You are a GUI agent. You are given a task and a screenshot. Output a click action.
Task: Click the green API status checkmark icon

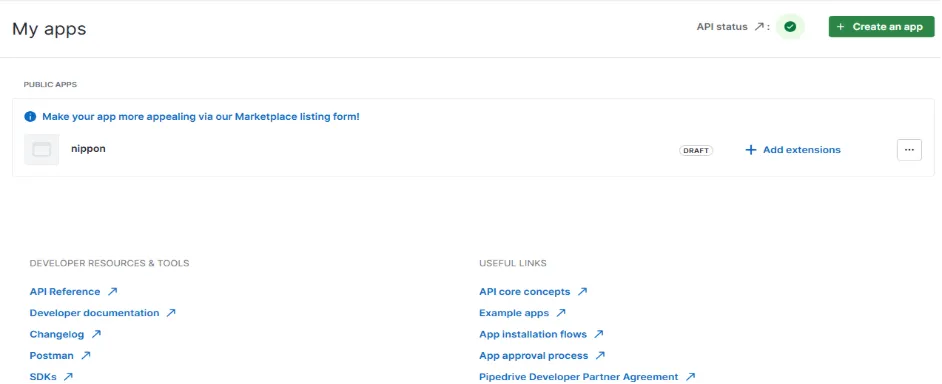click(790, 26)
